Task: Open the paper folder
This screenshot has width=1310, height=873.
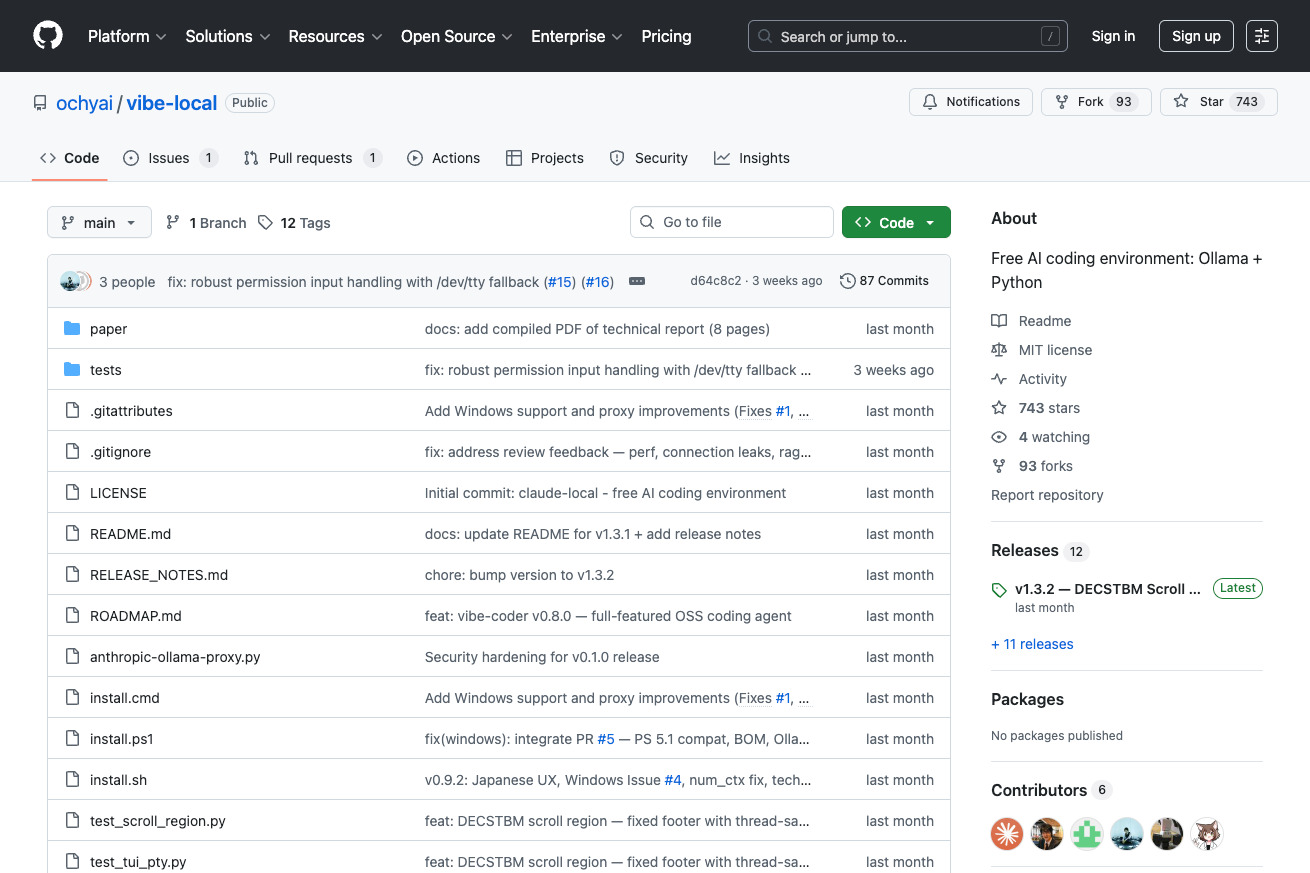Action: click(x=108, y=329)
